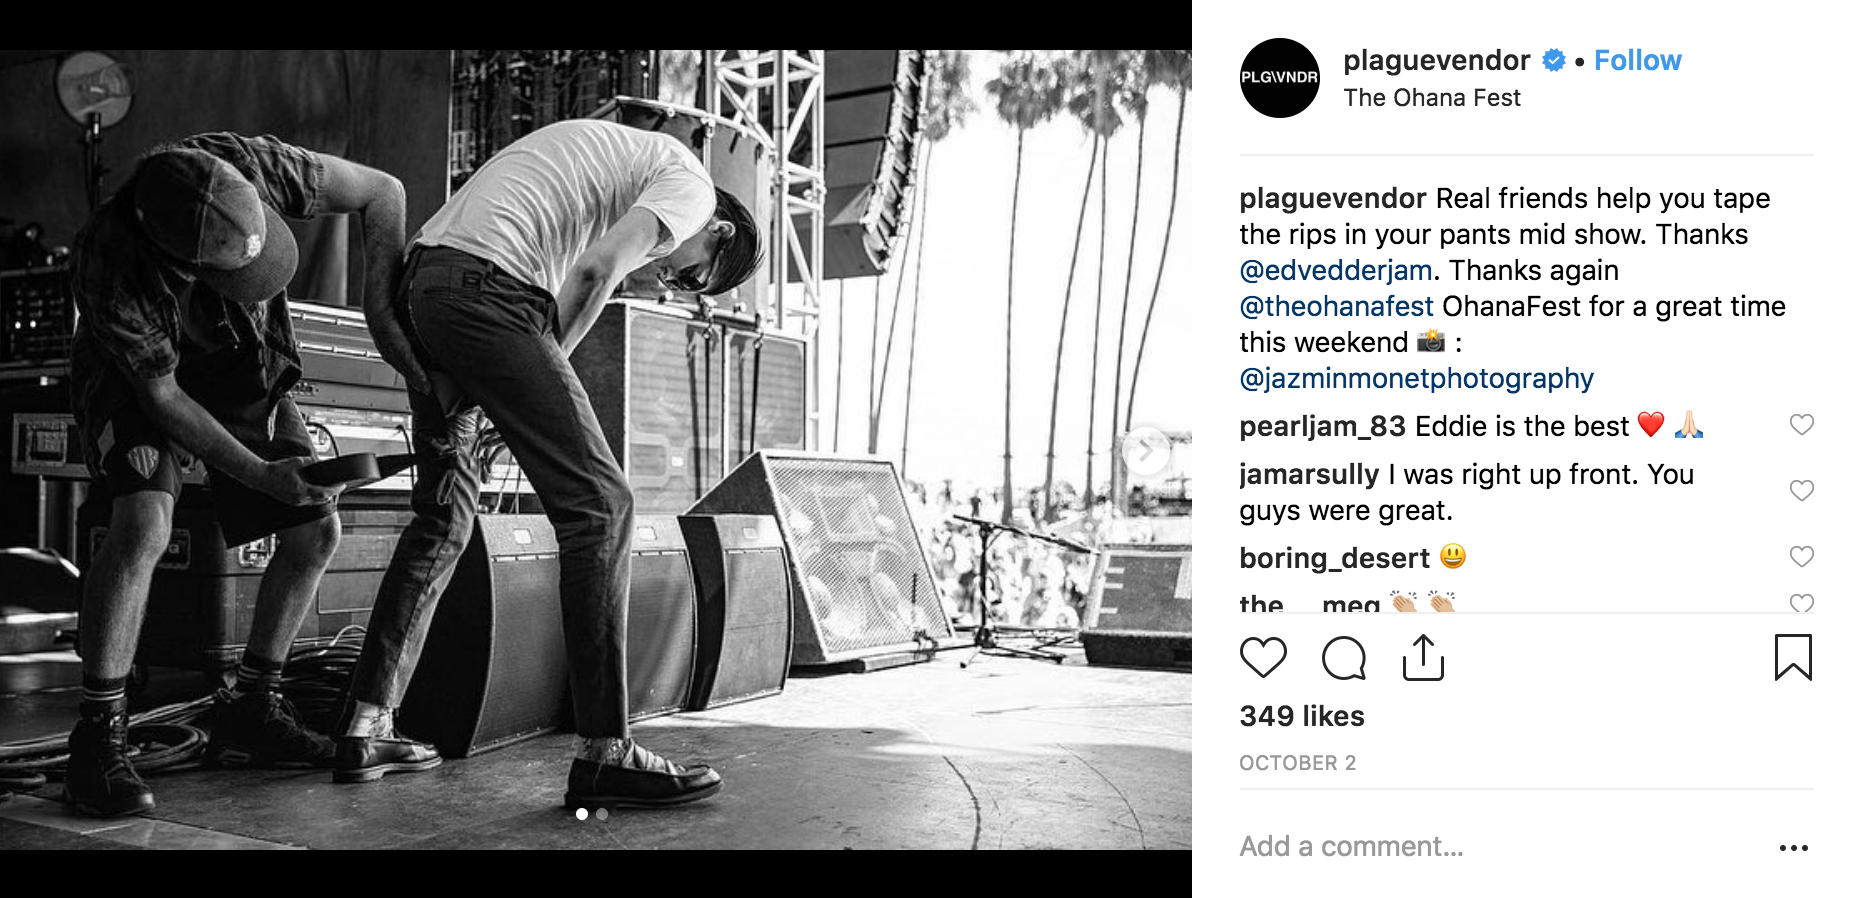Save the post with the bookmark icon
Screen dimensions: 1860x898
click(1793, 658)
